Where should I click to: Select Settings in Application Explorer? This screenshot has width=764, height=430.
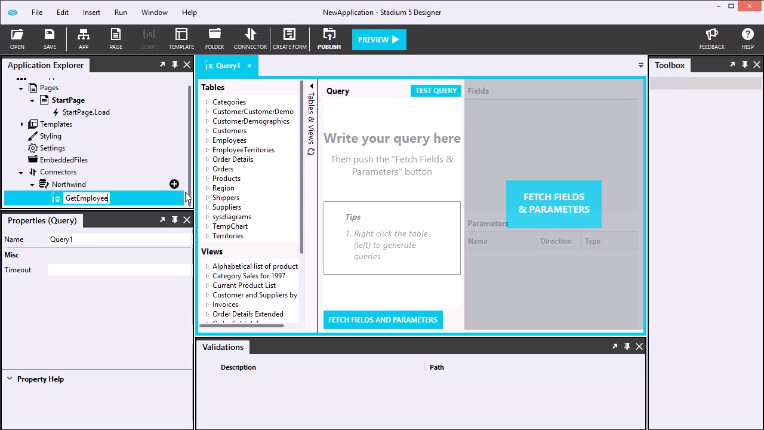click(x=52, y=148)
